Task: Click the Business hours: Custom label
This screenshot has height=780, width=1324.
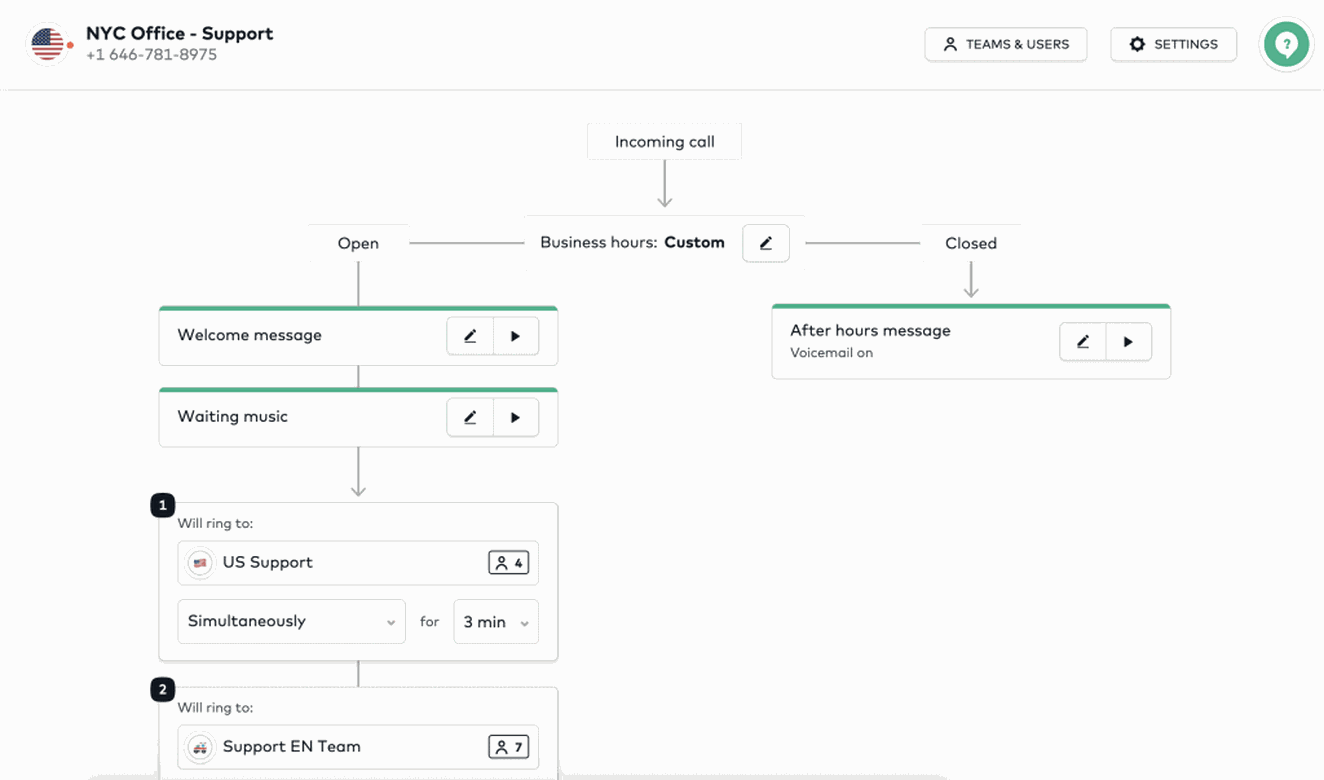Action: 632,243
